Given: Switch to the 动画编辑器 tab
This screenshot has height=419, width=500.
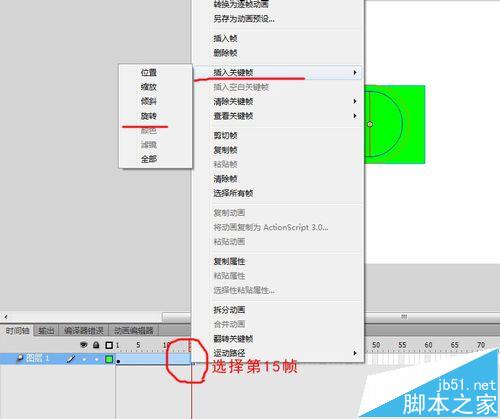Looking at the screenshot, I should 134,331.
